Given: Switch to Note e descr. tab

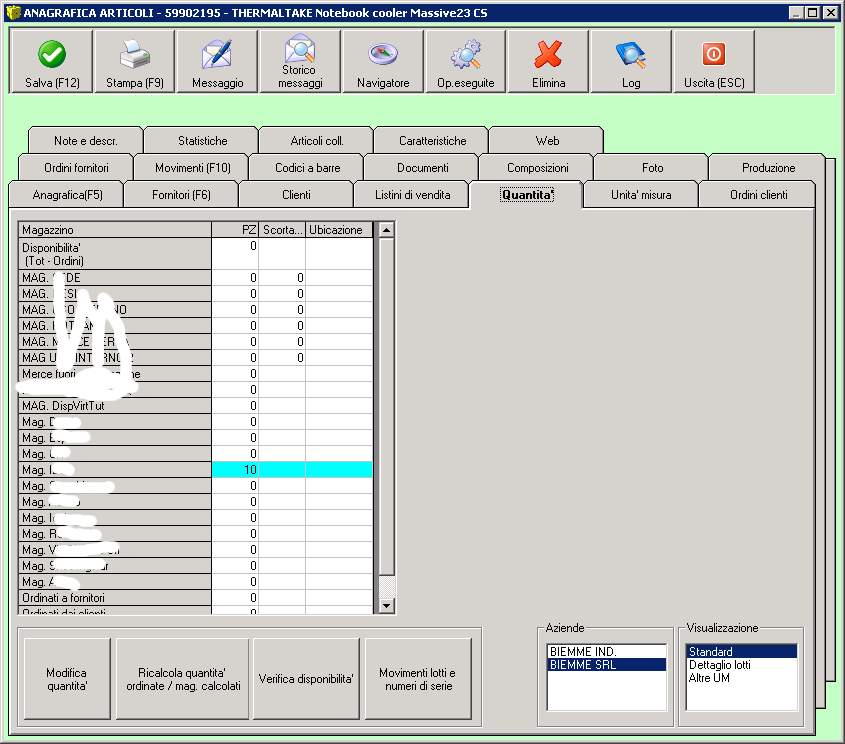Looking at the screenshot, I should (x=86, y=141).
